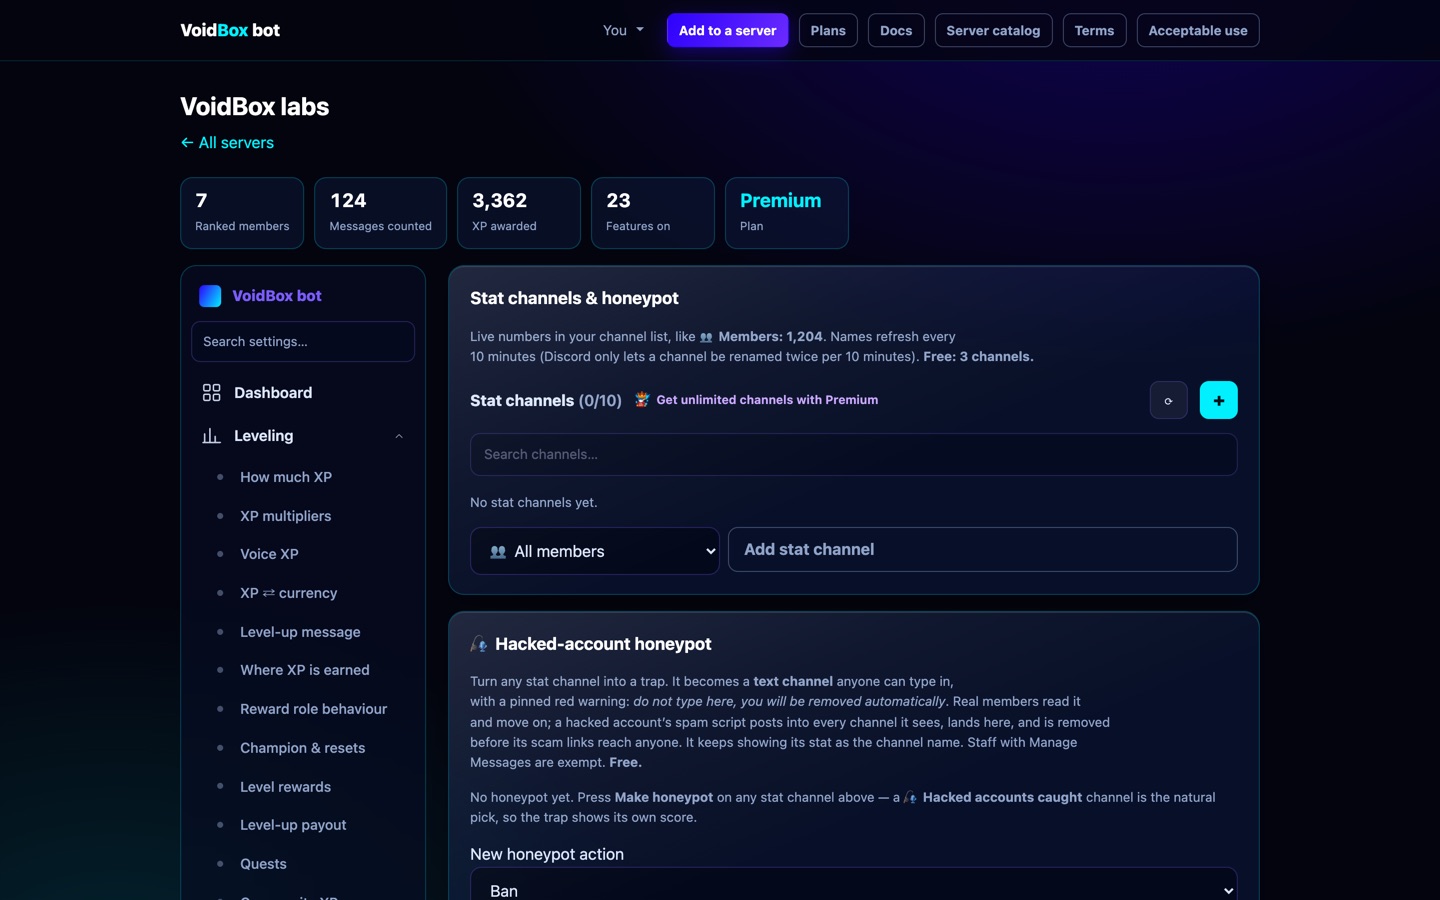
Task: Open the Terms page
Action: [x=1094, y=30]
